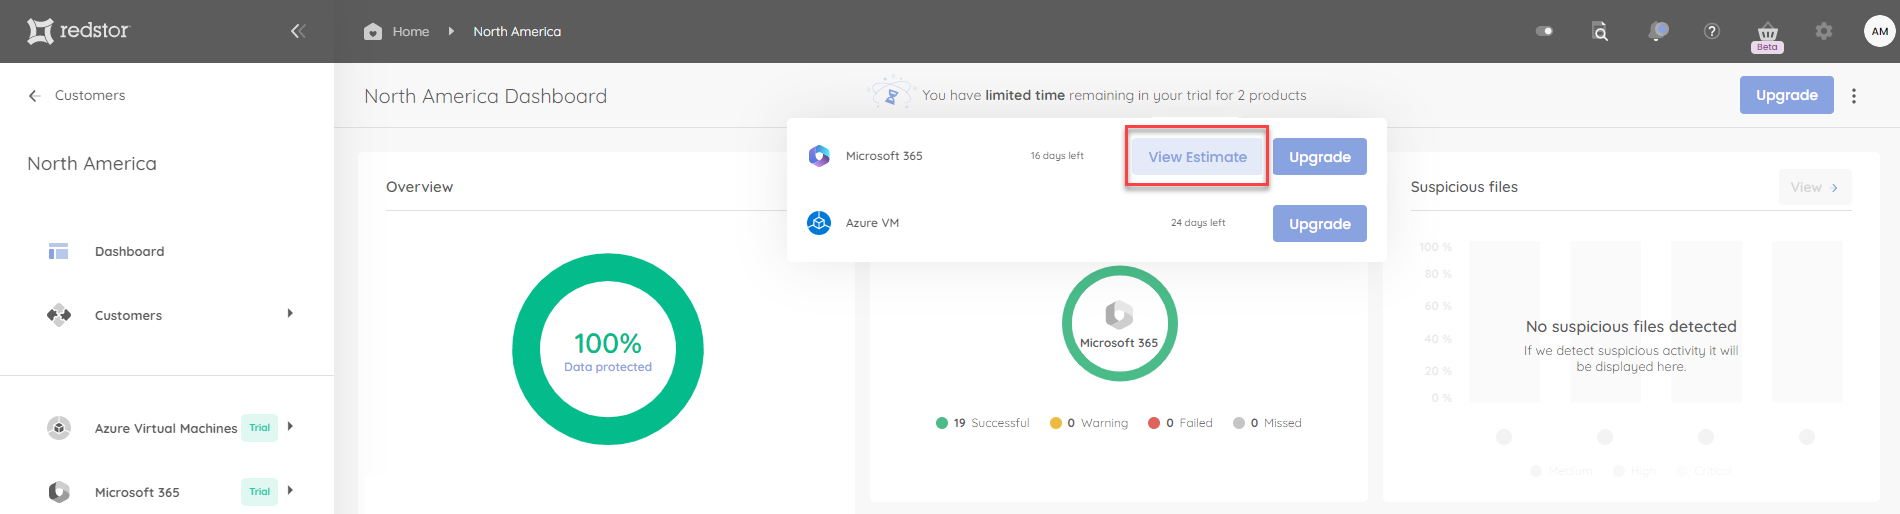Click 'North America Dashboard' heading
Image resolution: width=1900 pixels, height=514 pixels.
click(486, 96)
